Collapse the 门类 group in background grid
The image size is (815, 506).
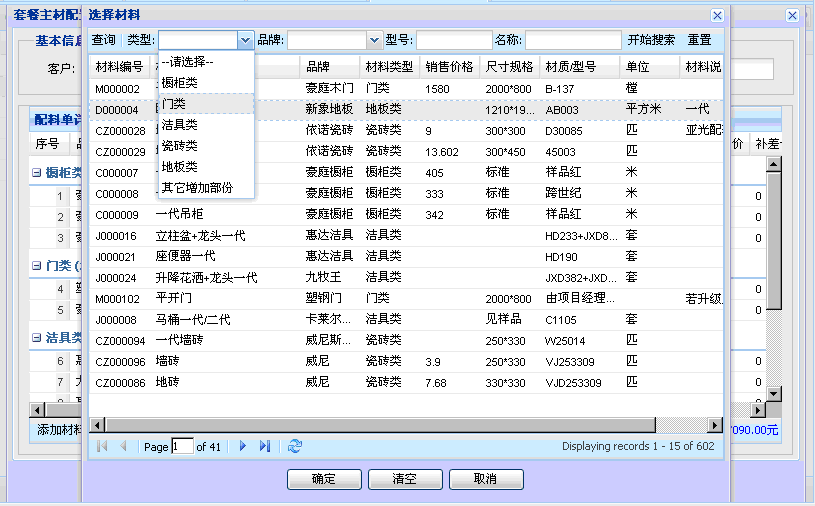tap(37, 265)
